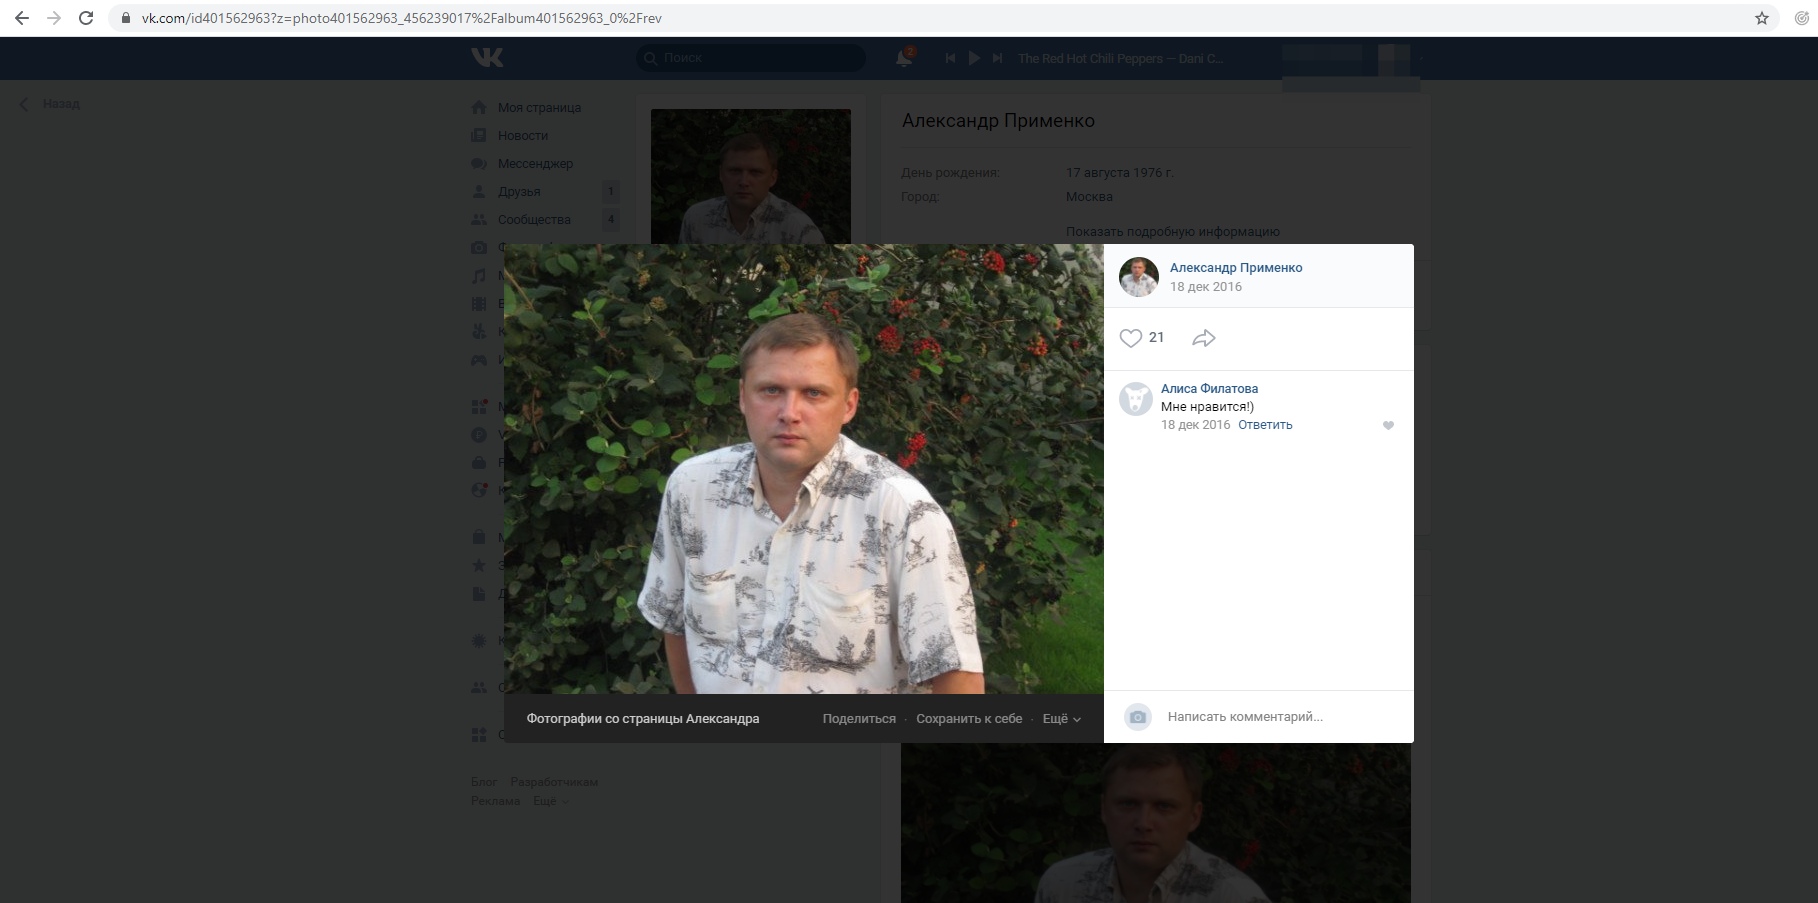The image size is (1818, 903).
Task: Attach a photo with the comment camera icon
Action: point(1138,717)
